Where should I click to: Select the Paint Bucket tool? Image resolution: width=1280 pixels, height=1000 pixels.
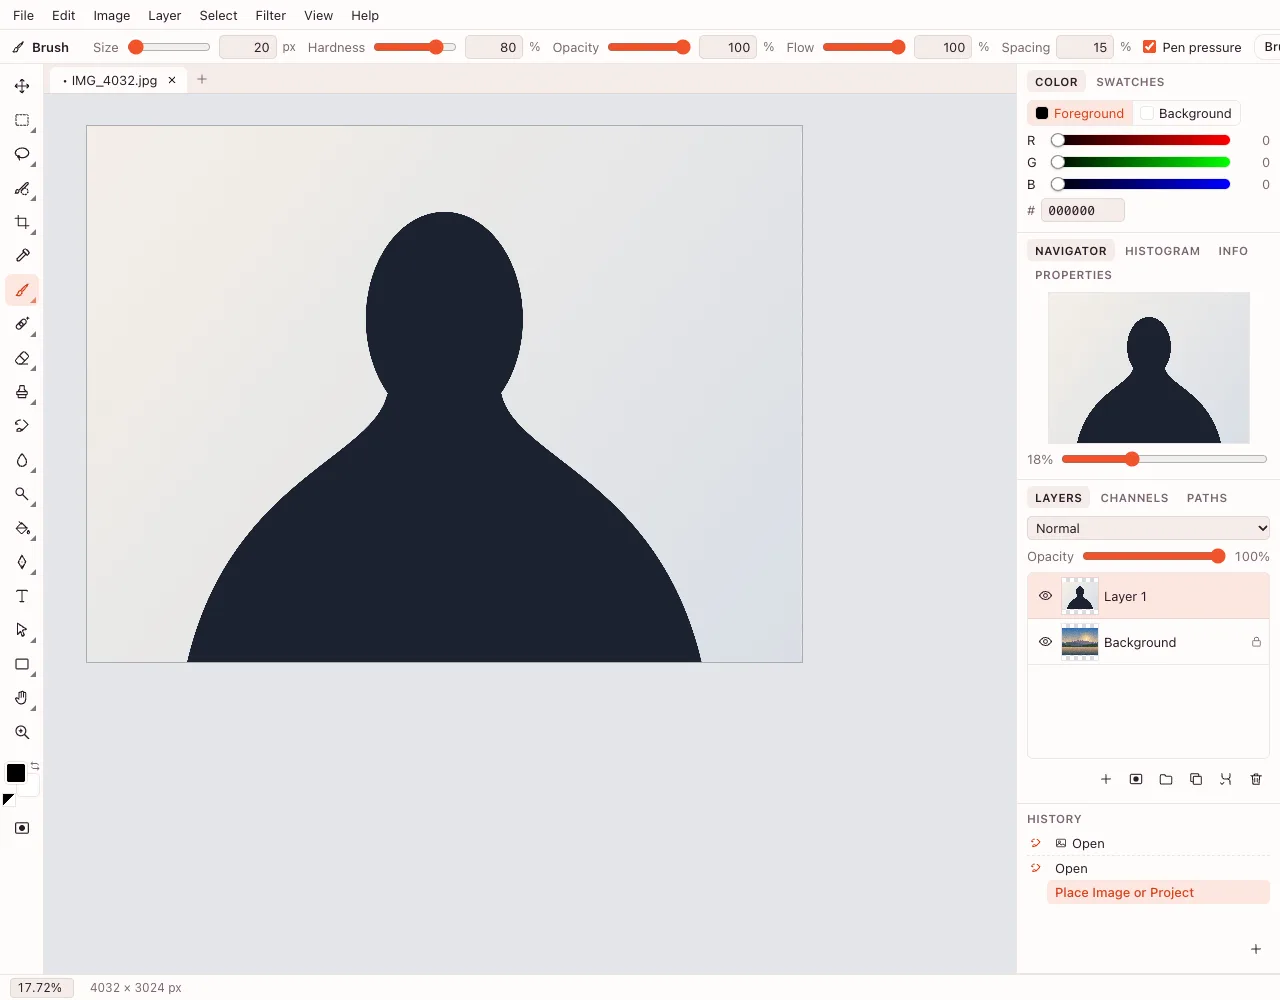[22, 528]
